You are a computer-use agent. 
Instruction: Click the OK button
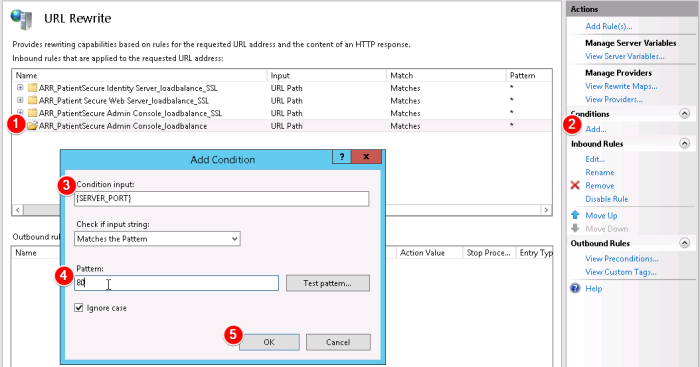pos(269,342)
